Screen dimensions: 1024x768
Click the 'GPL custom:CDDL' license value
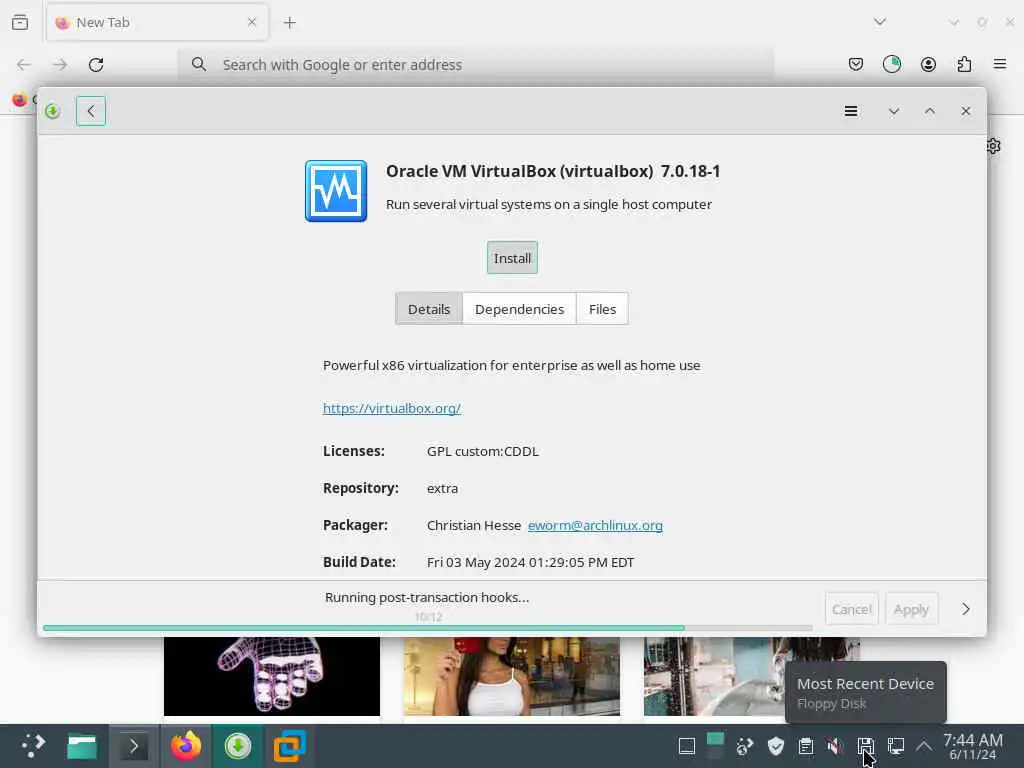coord(483,451)
